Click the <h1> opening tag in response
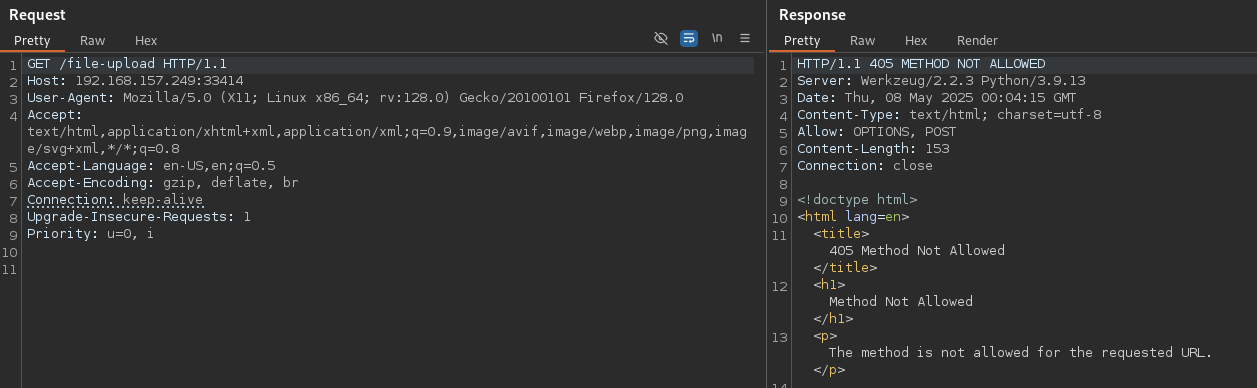1257x388 pixels. click(x=829, y=285)
